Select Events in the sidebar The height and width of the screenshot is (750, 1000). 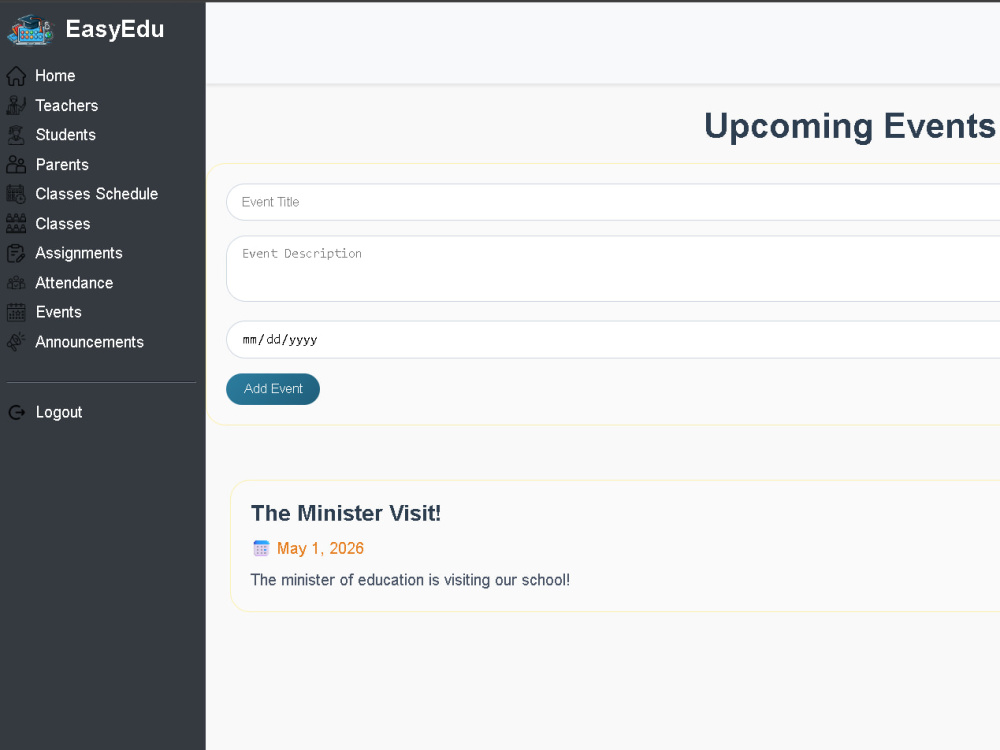click(59, 312)
